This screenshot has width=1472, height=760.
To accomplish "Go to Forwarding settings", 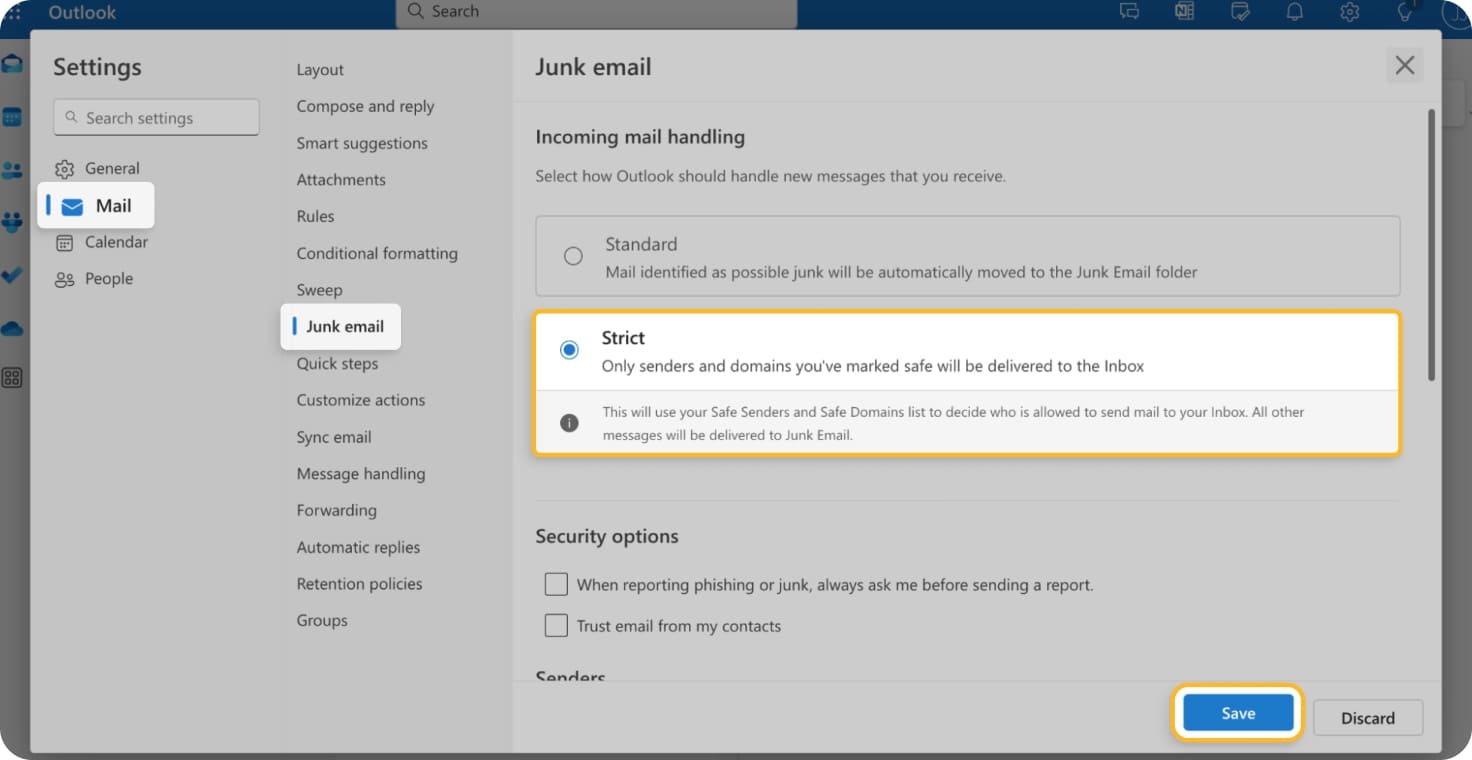I will (336, 510).
